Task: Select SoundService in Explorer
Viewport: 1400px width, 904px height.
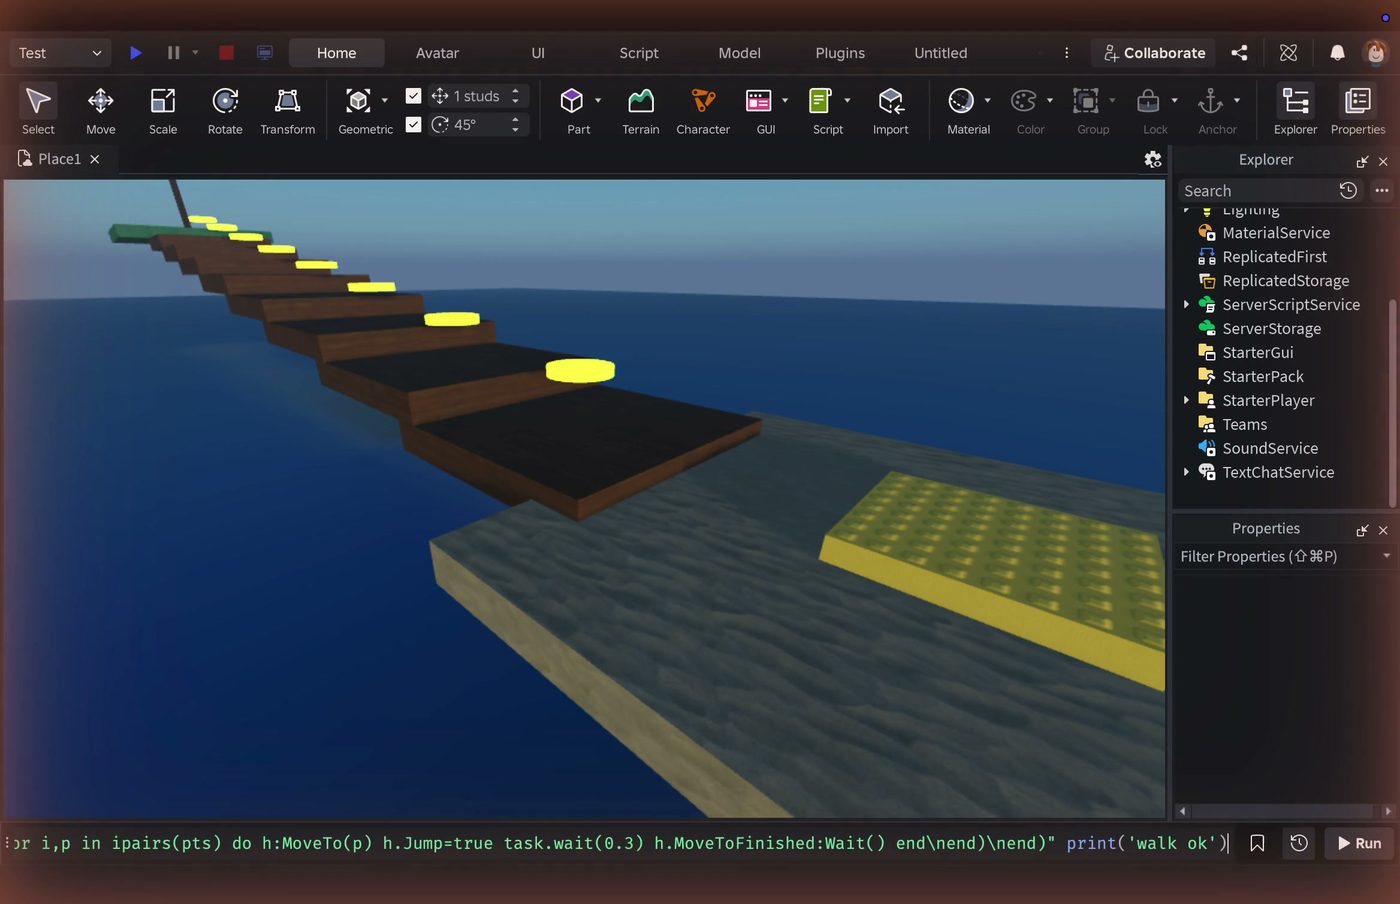Action: pos(1270,448)
